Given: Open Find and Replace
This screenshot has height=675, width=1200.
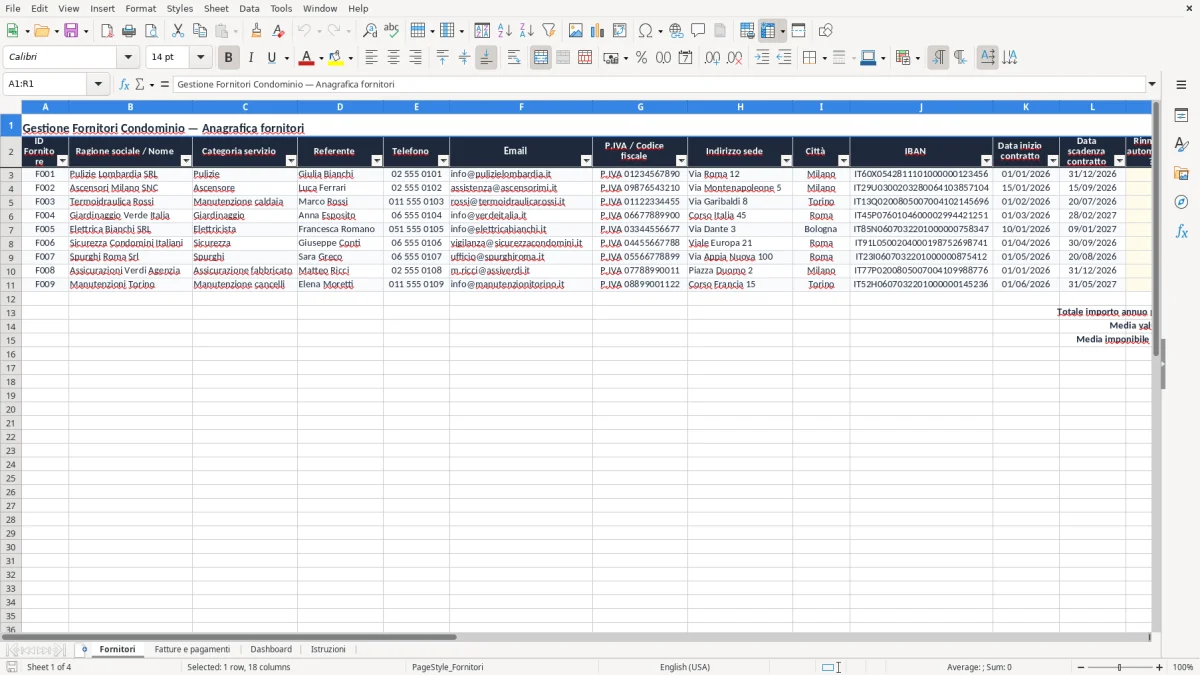Looking at the screenshot, I should coord(370,31).
